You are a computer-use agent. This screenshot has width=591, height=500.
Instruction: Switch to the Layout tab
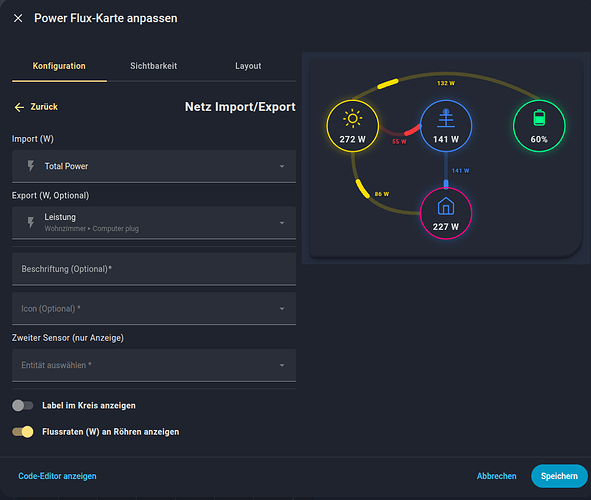(x=248, y=66)
